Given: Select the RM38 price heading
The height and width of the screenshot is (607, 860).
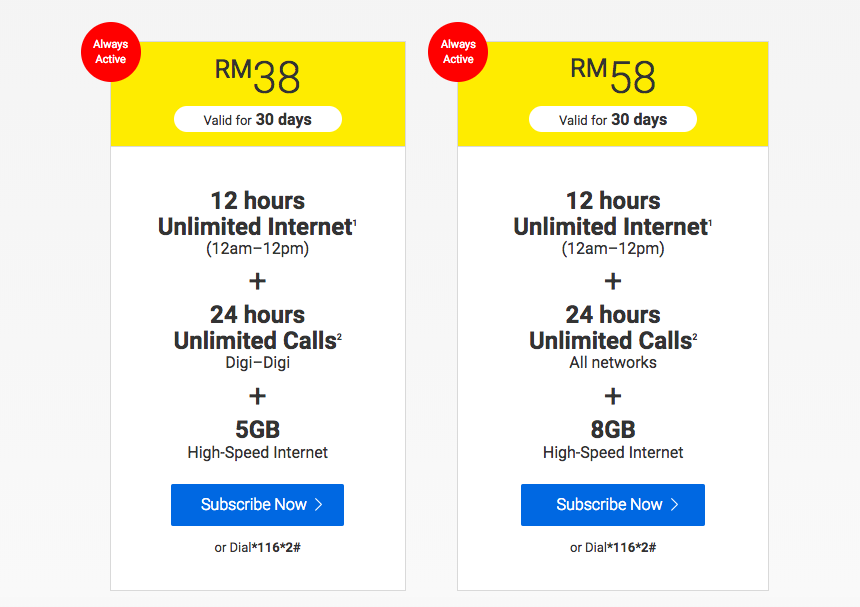Looking at the screenshot, I should coord(257,76).
